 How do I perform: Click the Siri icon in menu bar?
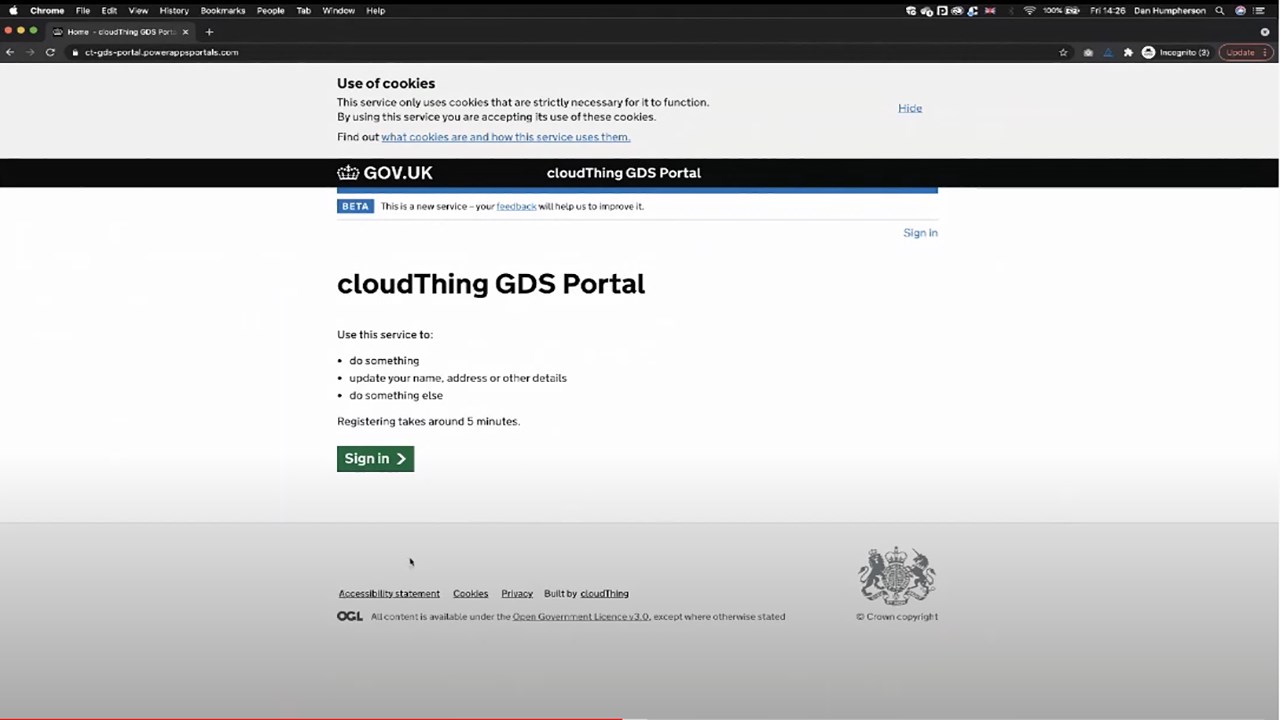pos(1241,10)
